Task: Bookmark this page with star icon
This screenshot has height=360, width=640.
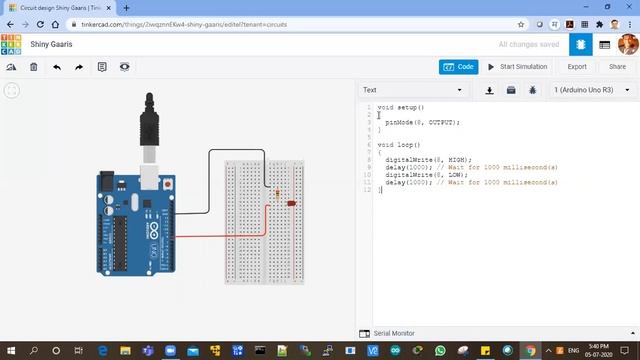Action: [521, 24]
